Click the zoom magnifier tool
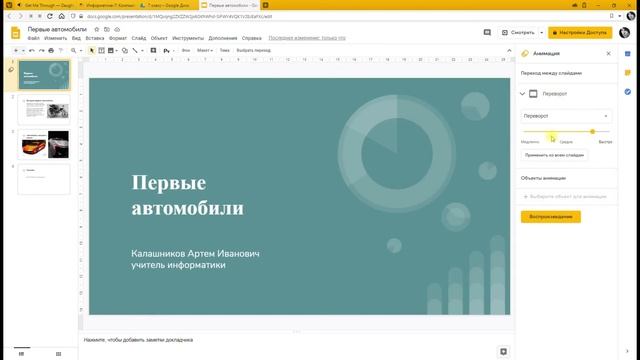This screenshot has height=360, width=640. 73,50
